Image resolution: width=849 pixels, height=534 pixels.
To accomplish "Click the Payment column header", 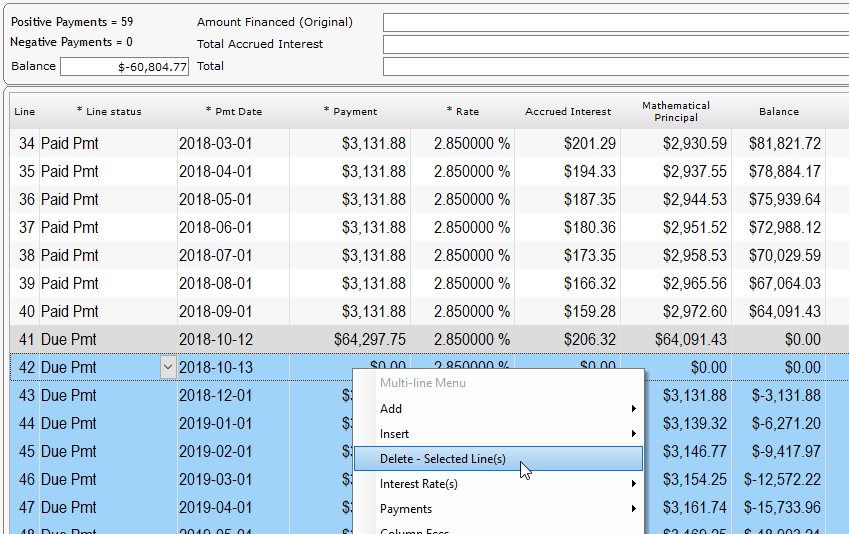I will click(x=350, y=112).
